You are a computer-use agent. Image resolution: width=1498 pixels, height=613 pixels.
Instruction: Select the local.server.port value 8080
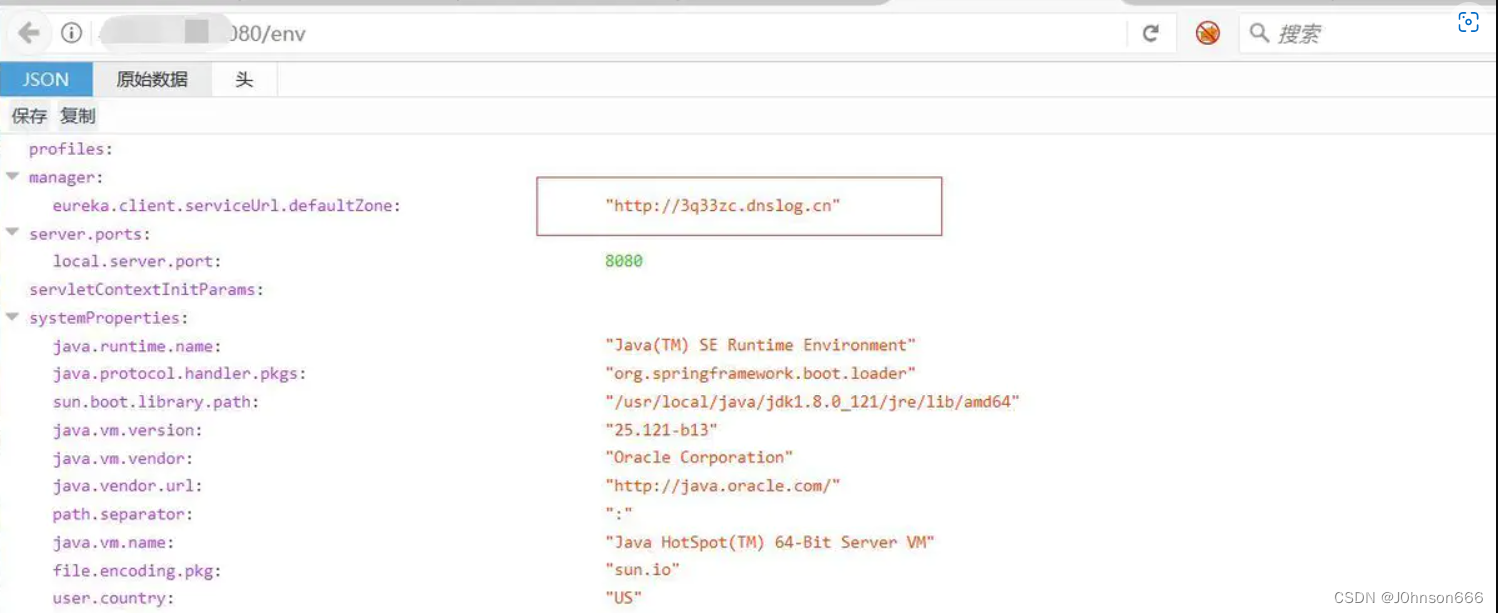623,261
